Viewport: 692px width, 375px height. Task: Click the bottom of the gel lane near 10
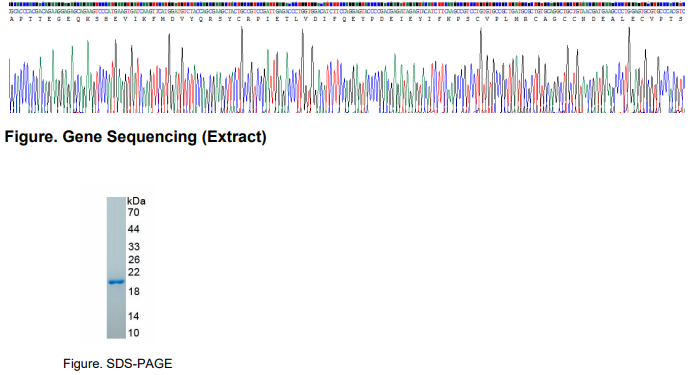[x=116, y=333]
